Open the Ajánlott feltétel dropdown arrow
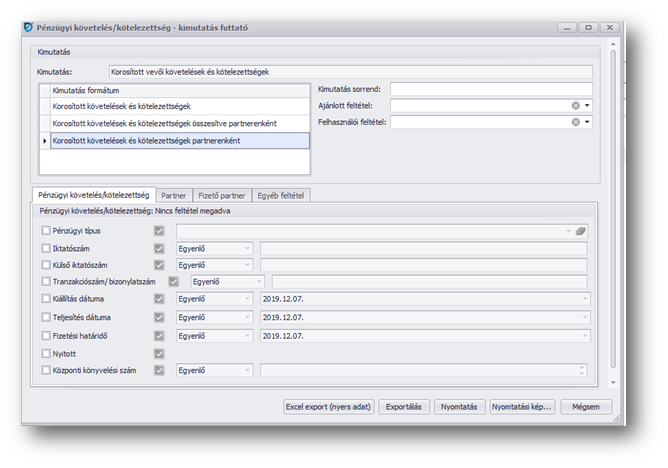 pyautogui.click(x=588, y=105)
